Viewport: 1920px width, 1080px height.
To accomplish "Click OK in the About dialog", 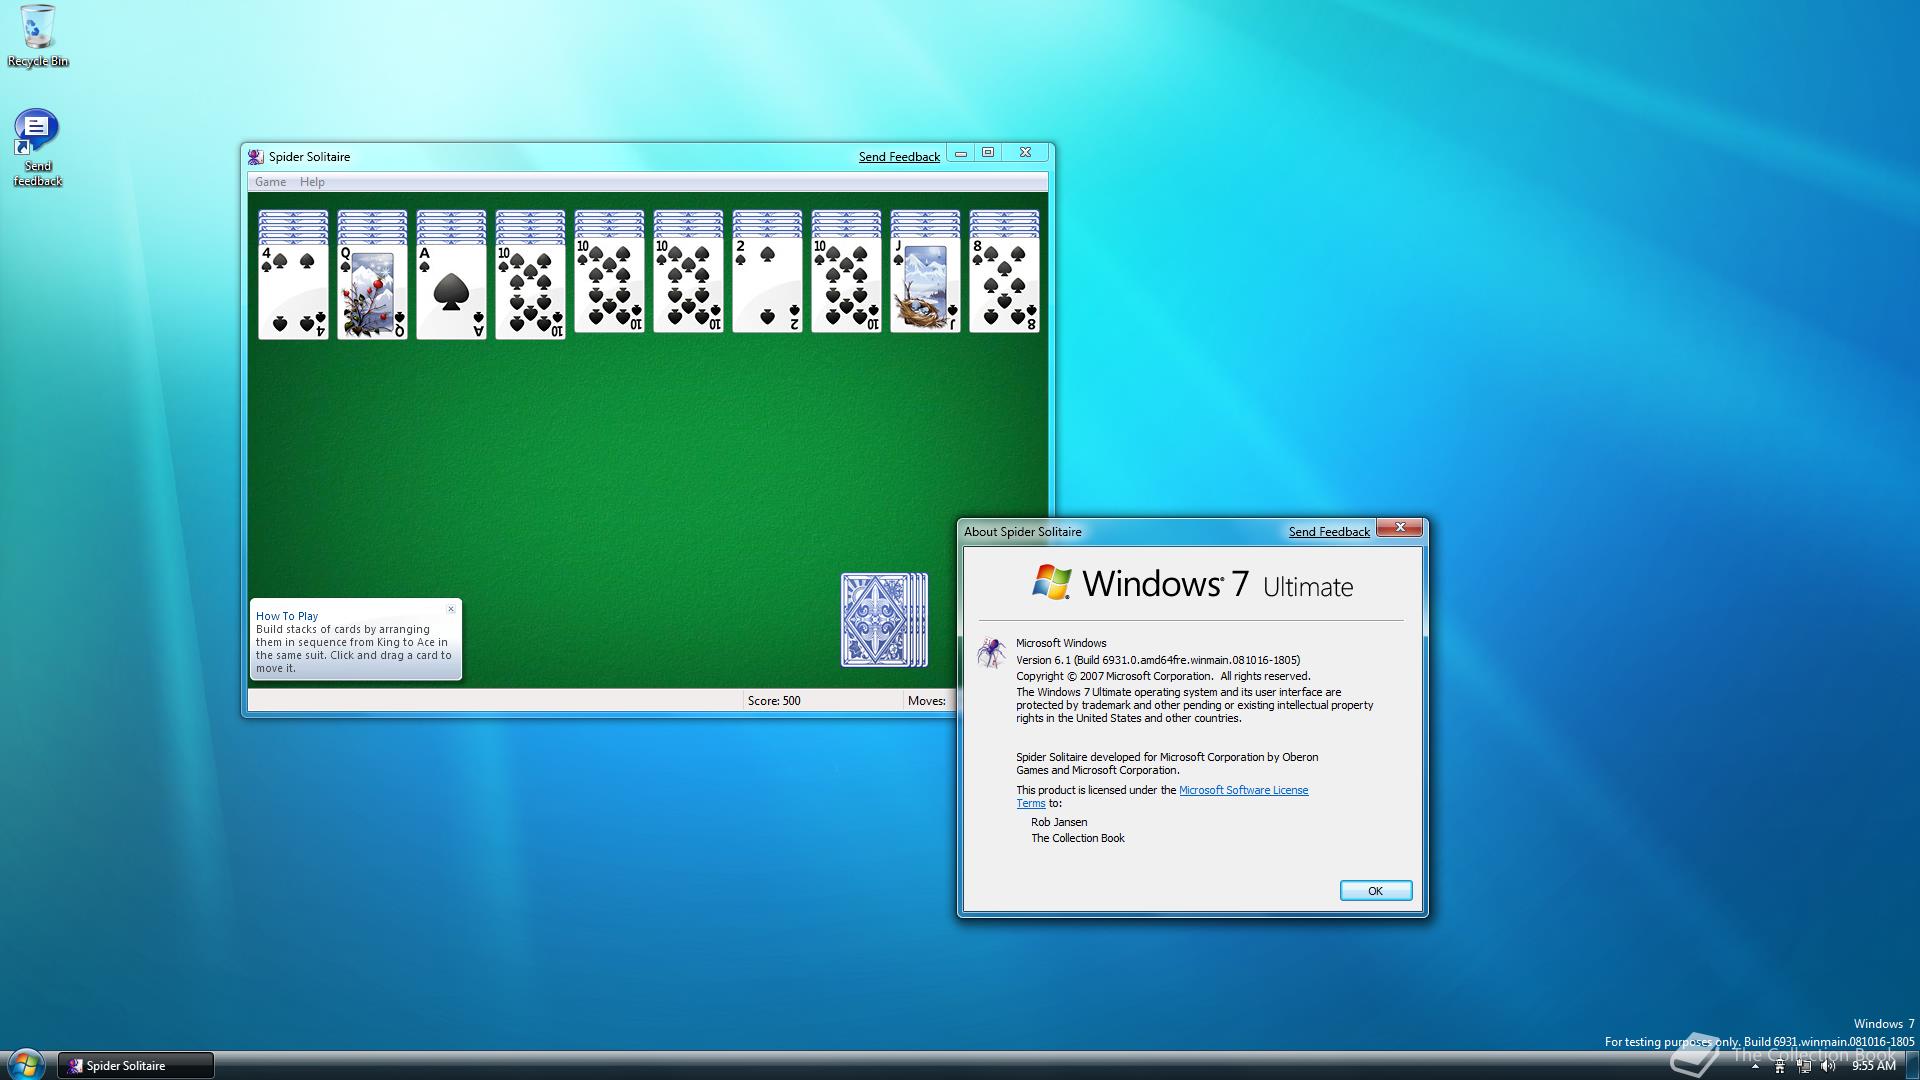I will pyautogui.click(x=1376, y=891).
